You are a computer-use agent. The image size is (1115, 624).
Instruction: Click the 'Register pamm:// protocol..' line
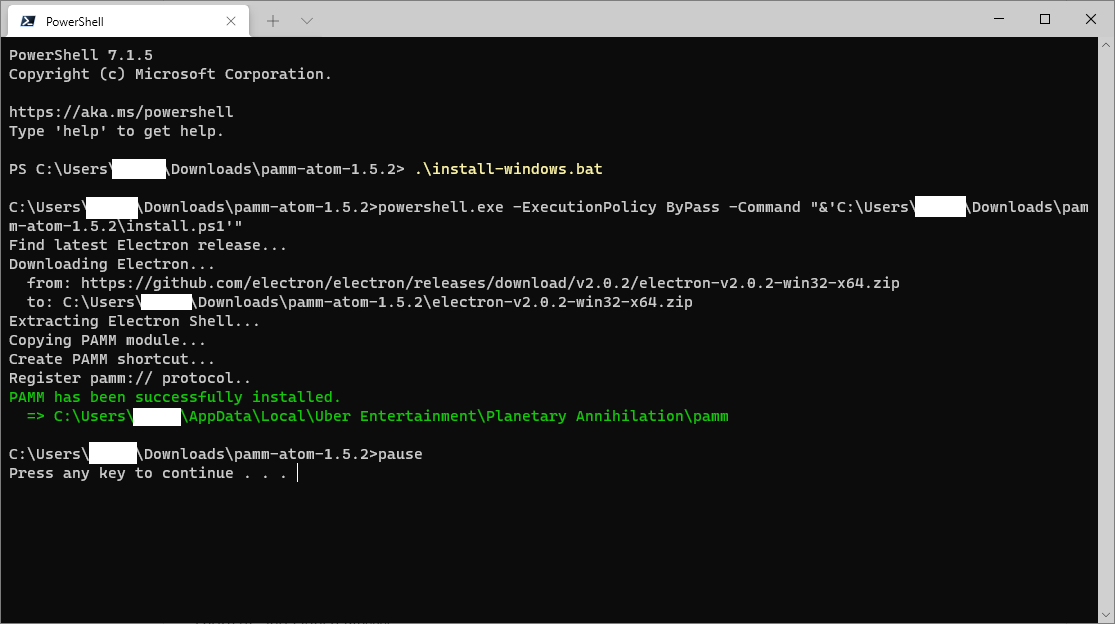coord(130,378)
